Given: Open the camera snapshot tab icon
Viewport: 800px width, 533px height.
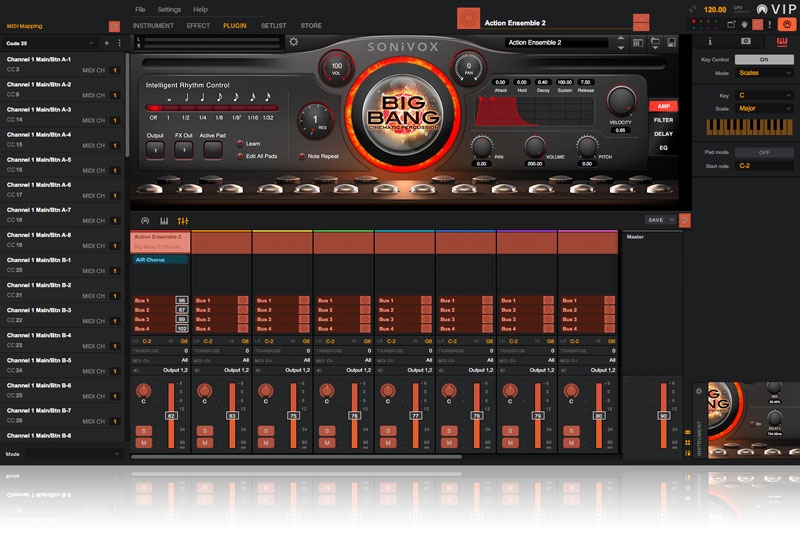Looking at the screenshot, I should click(745, 41).
